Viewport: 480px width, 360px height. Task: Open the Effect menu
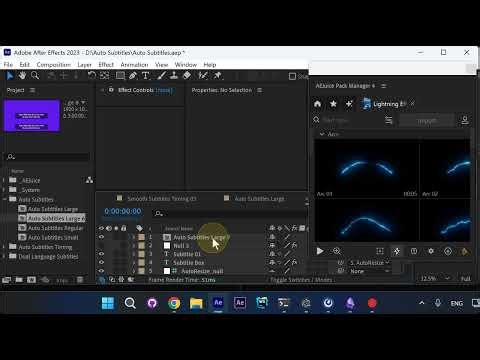coord(106,65)
